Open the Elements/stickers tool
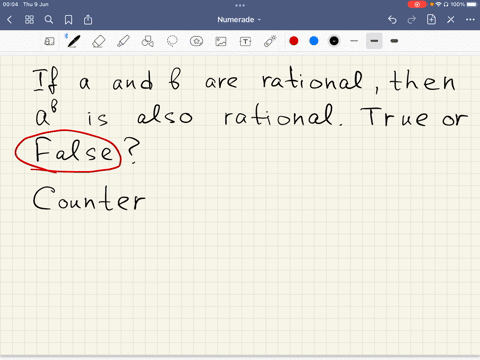This screenshot has height=360, width=480. 196,41
